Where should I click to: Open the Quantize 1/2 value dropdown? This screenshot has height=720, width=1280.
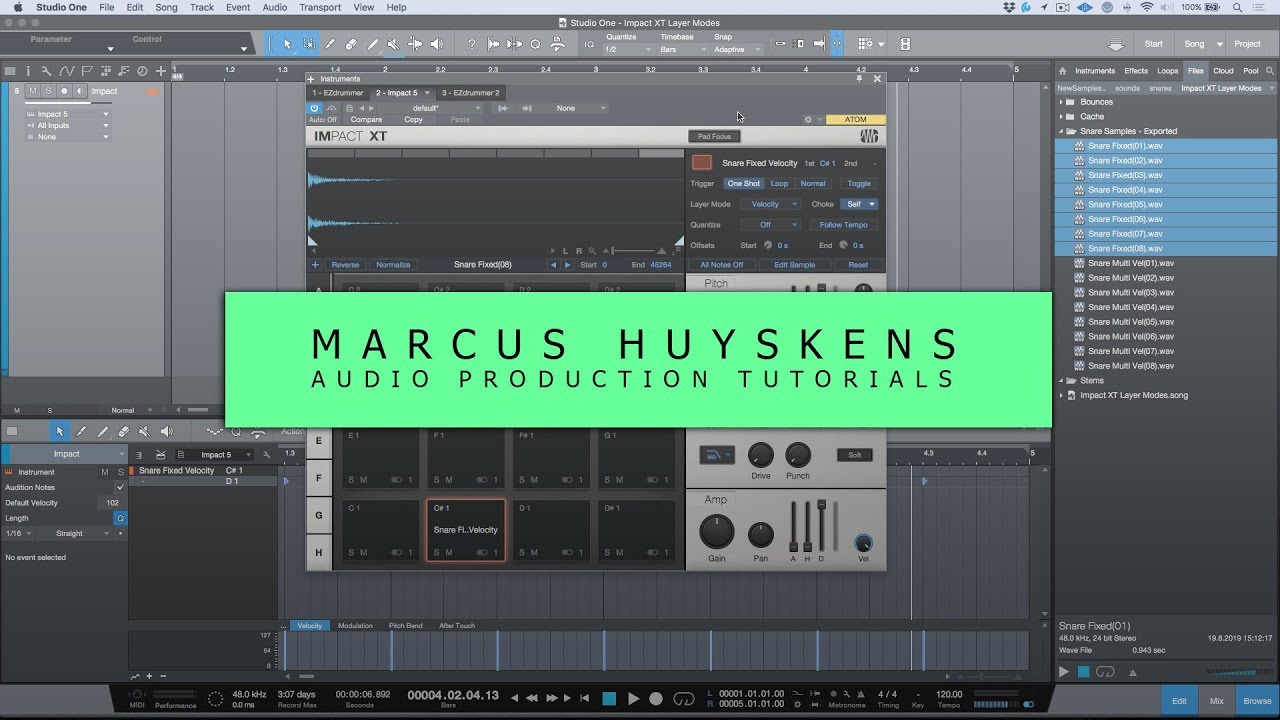point(628,49)
